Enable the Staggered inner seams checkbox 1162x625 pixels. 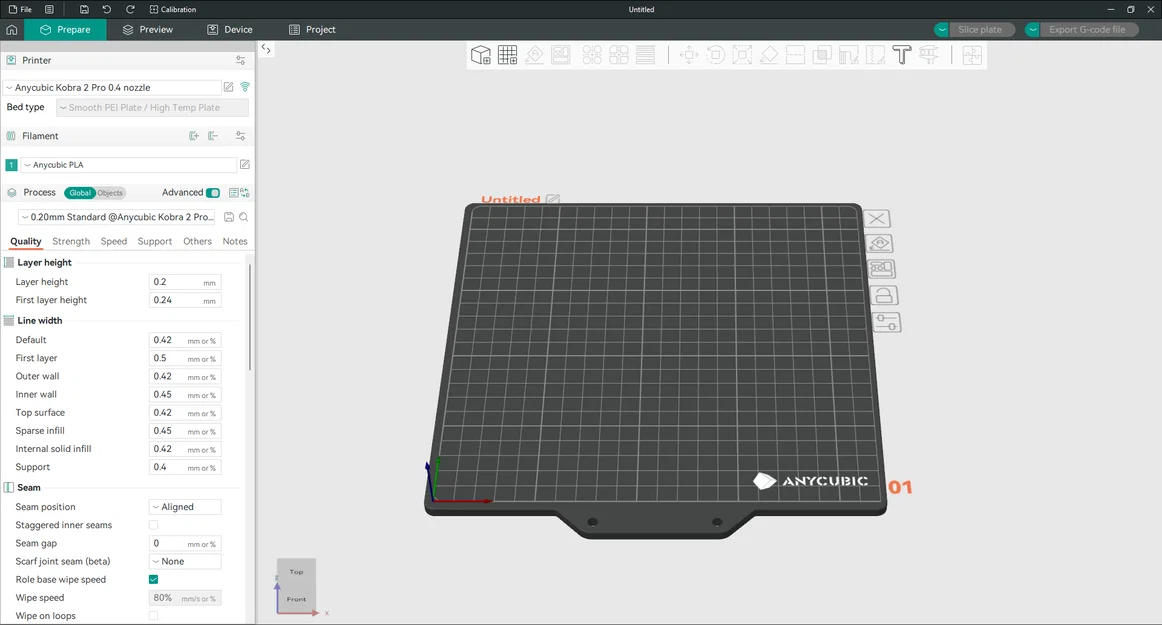pos(153,525)
